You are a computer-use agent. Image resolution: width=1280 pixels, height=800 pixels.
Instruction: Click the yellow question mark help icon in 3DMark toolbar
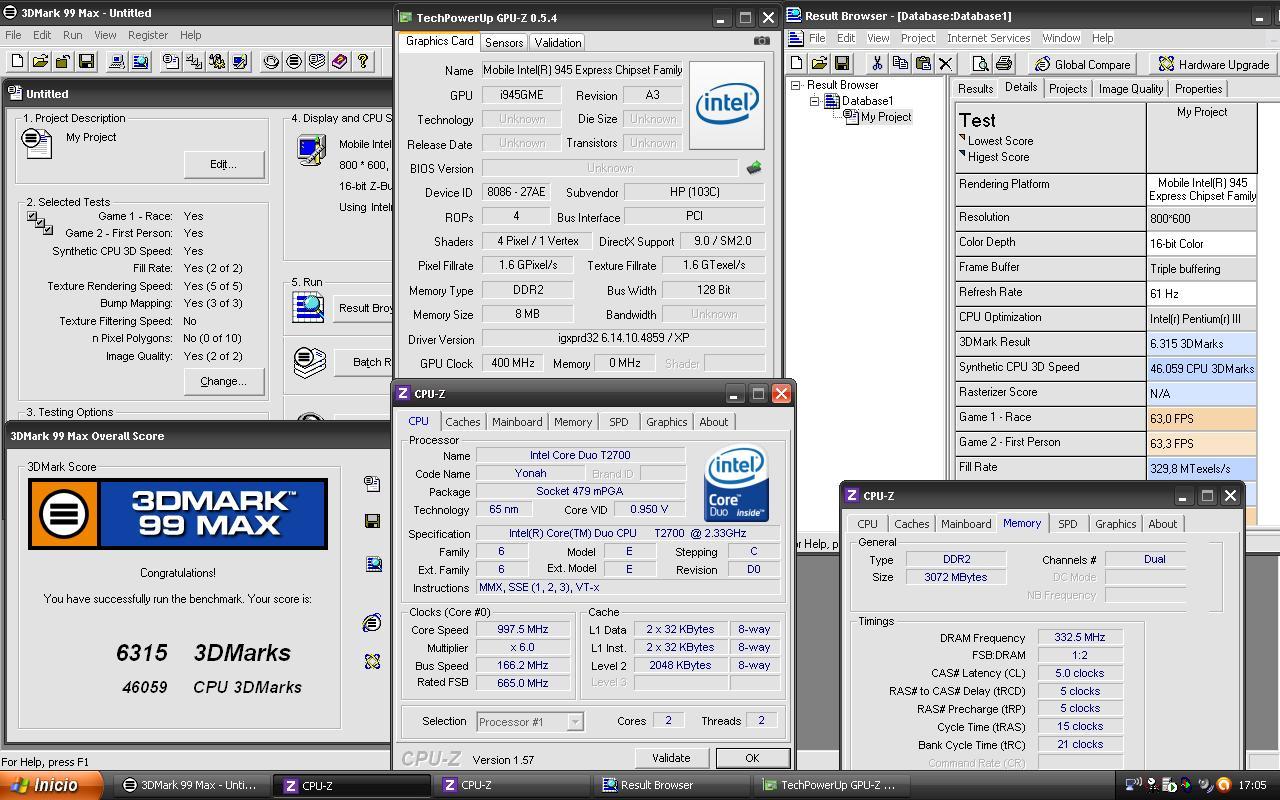(363, 62)
